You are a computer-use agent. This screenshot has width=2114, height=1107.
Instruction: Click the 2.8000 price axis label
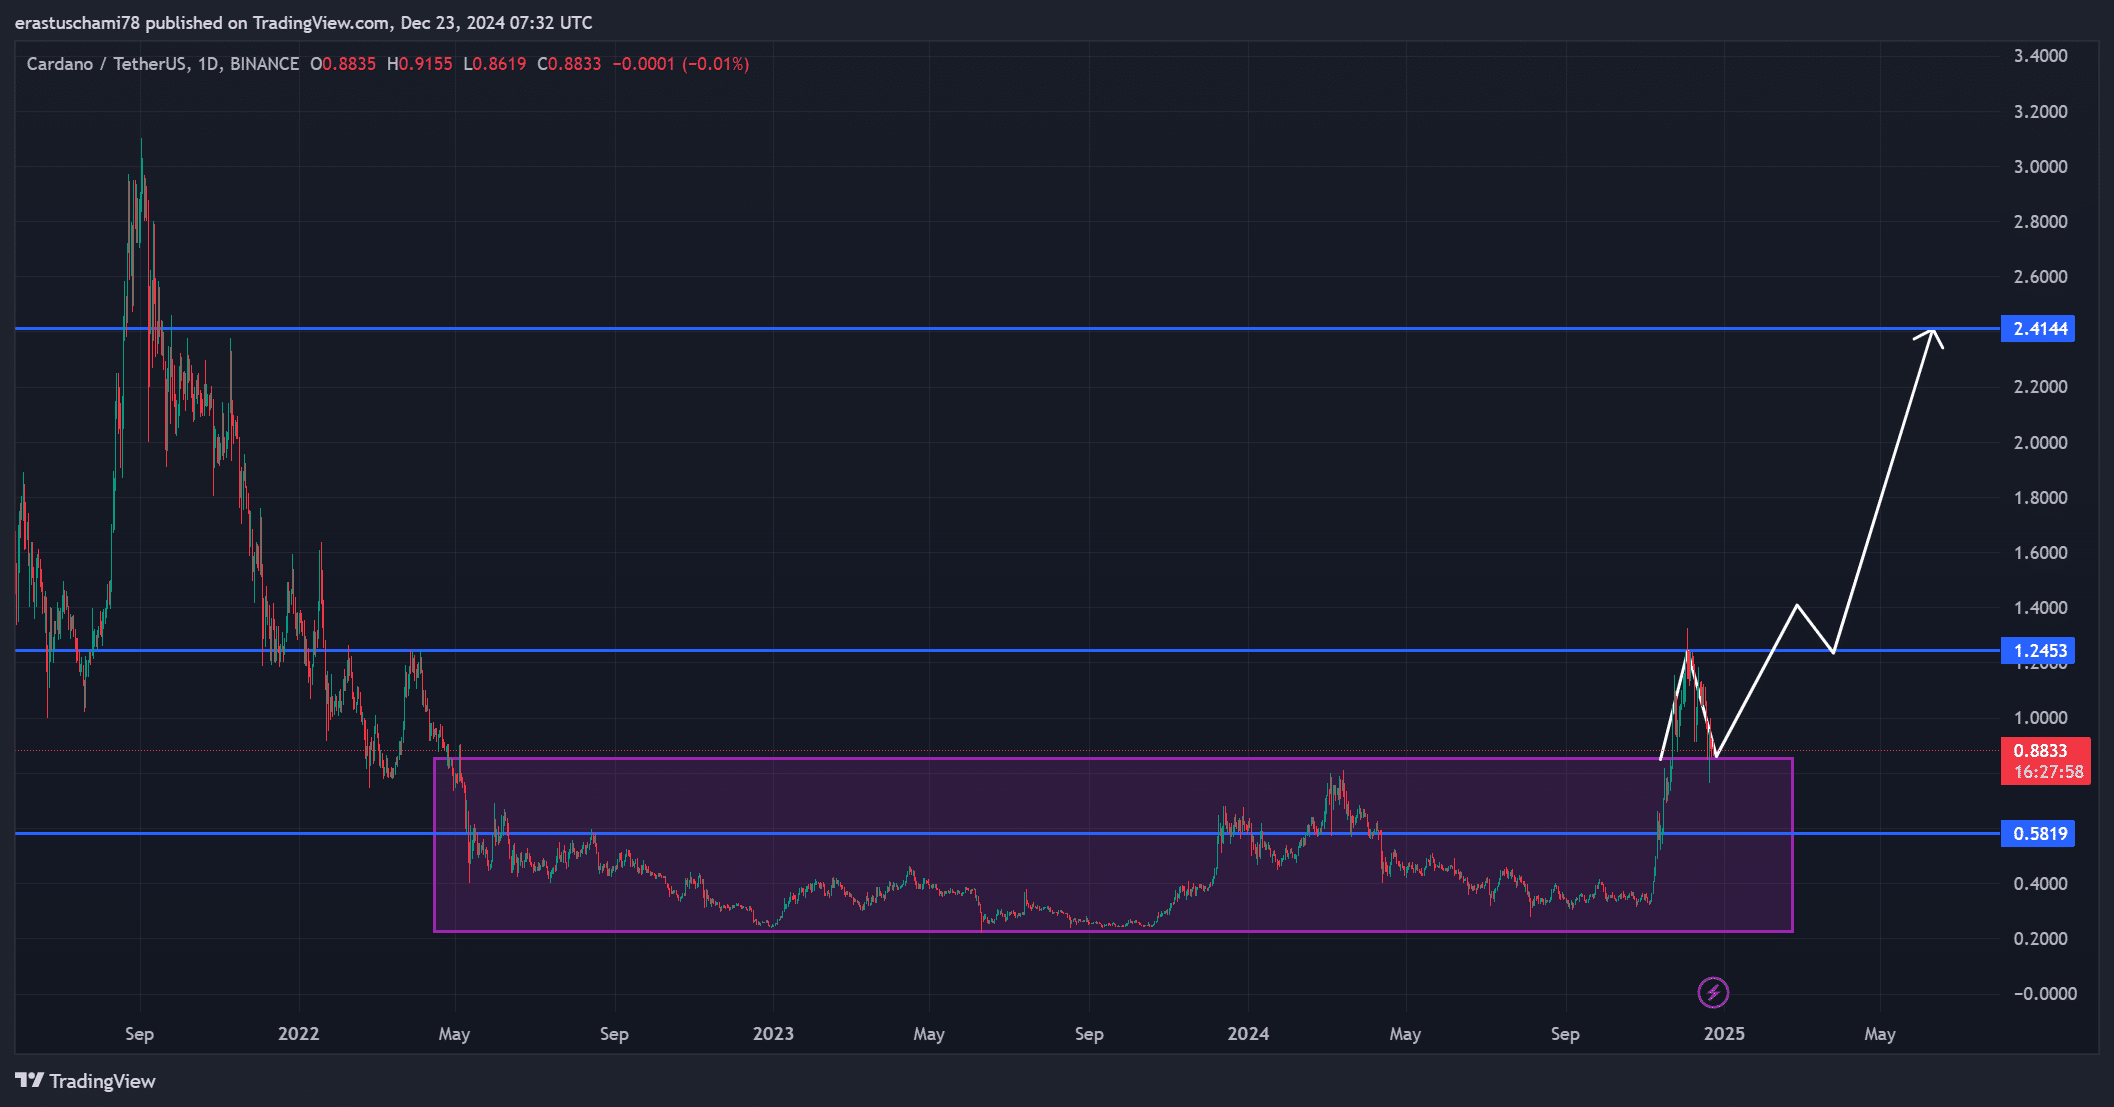click(x=2041, y=222)
